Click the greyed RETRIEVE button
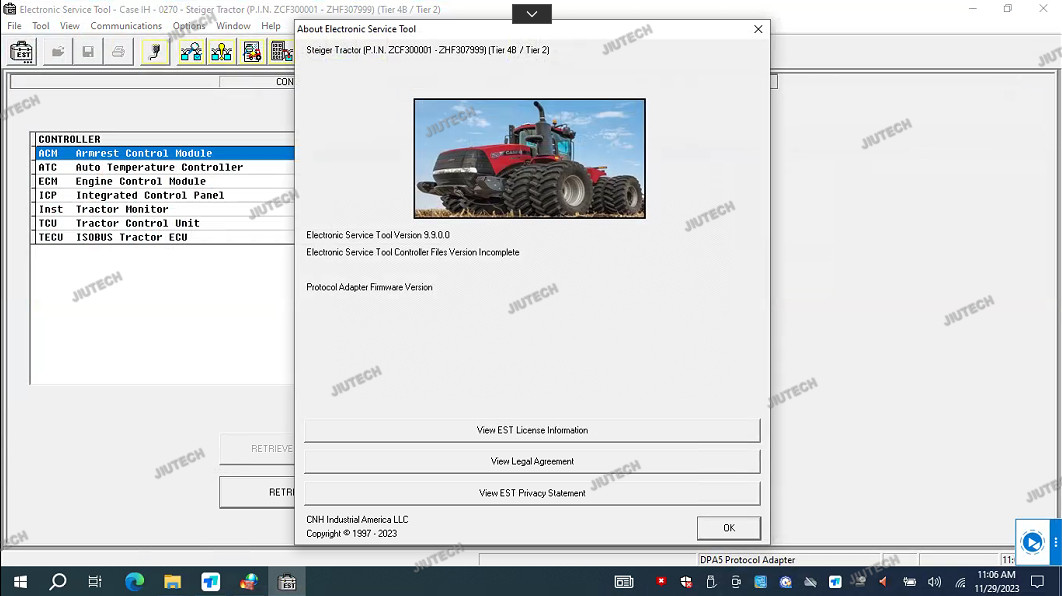 pos(257,448)
